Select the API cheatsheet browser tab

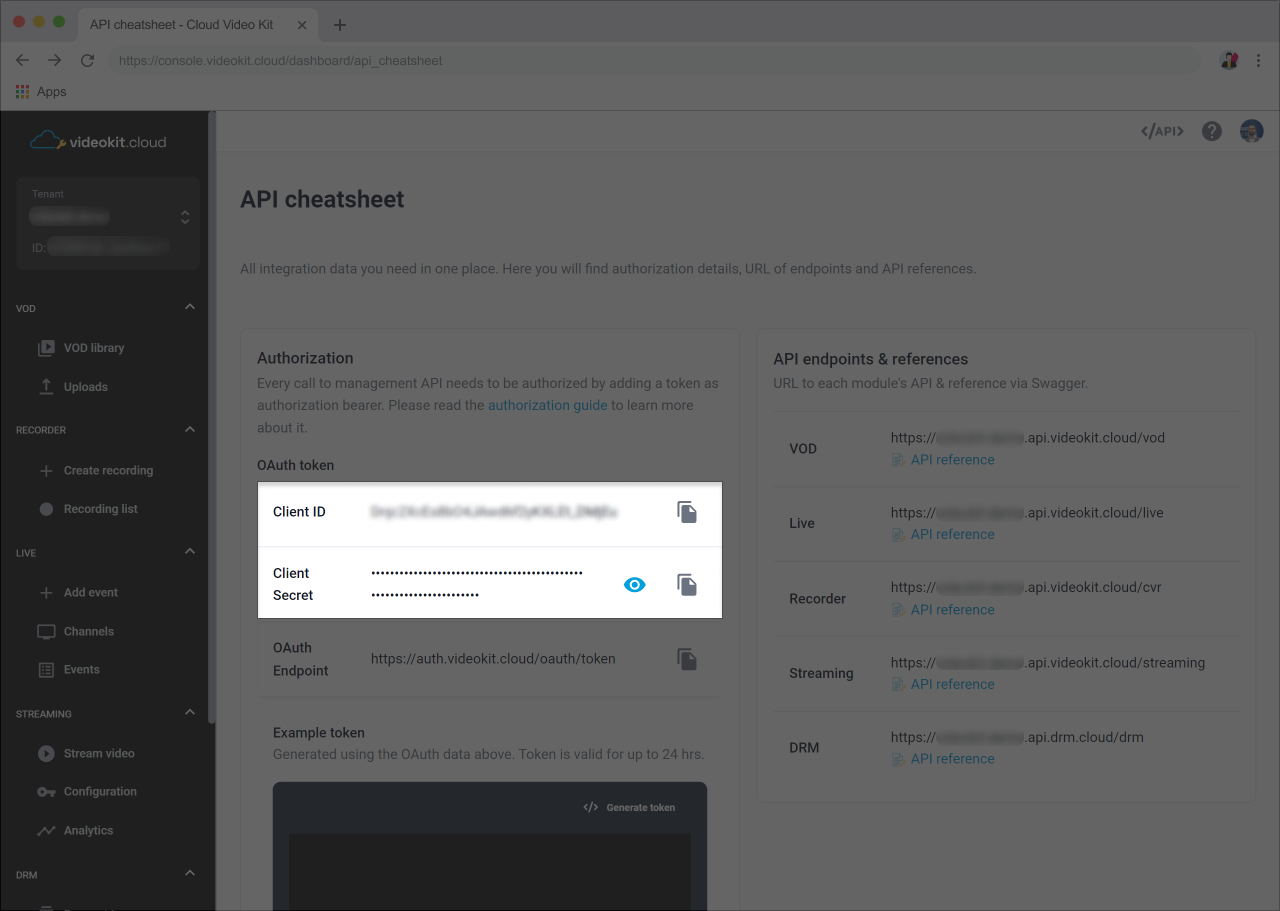pyautogui.click(x=198, y=24)
